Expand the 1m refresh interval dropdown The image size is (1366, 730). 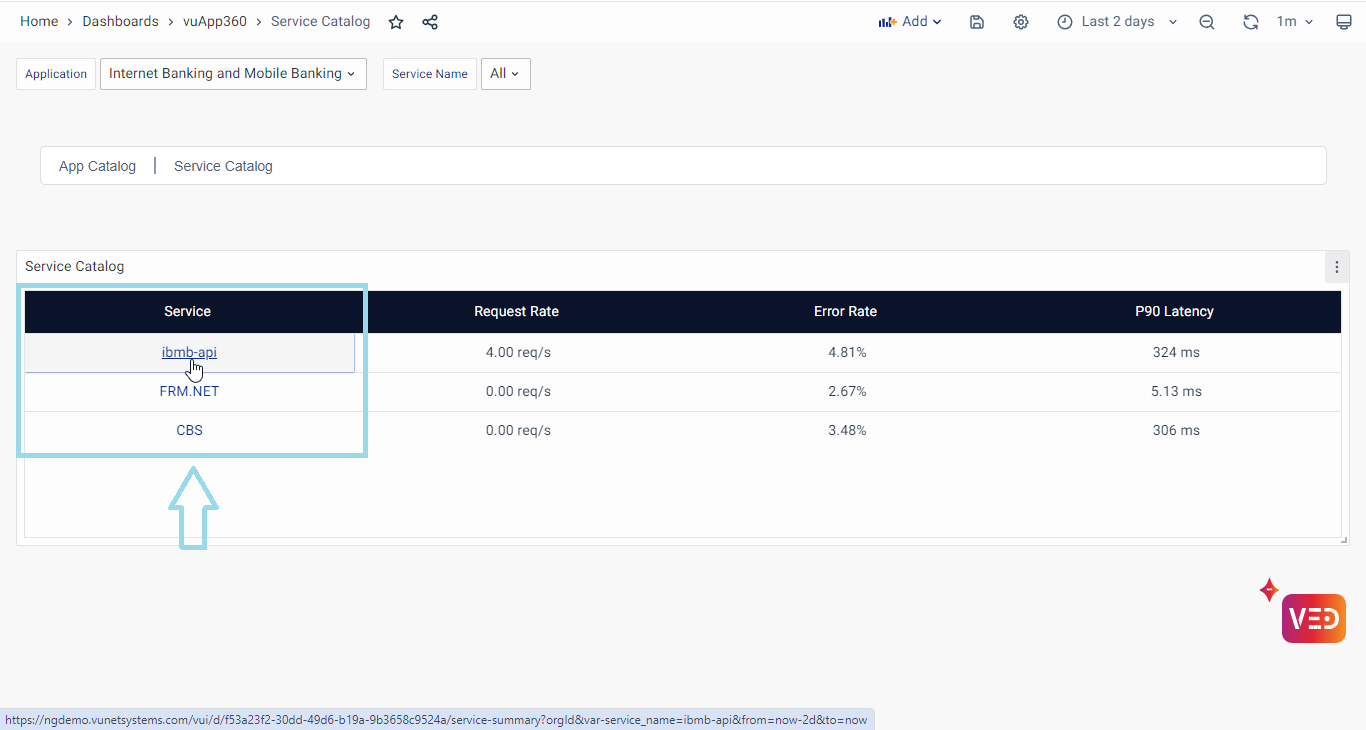[1294, 22]
